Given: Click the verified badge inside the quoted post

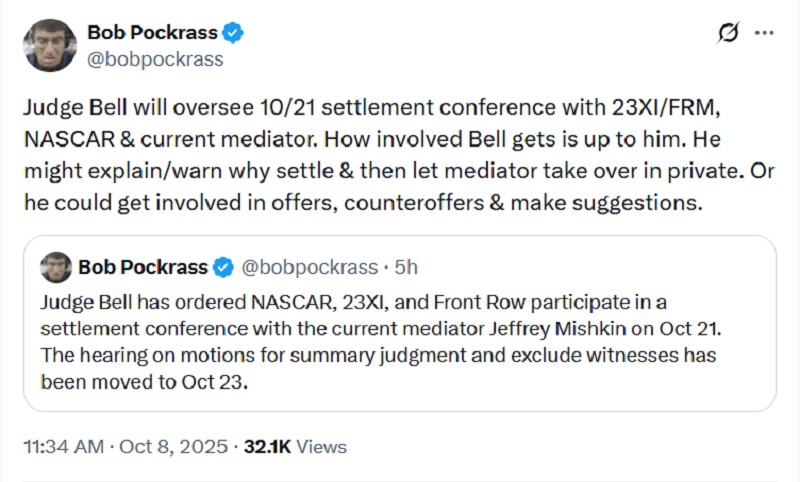Looking at the screenshot, I should point(224,268).
